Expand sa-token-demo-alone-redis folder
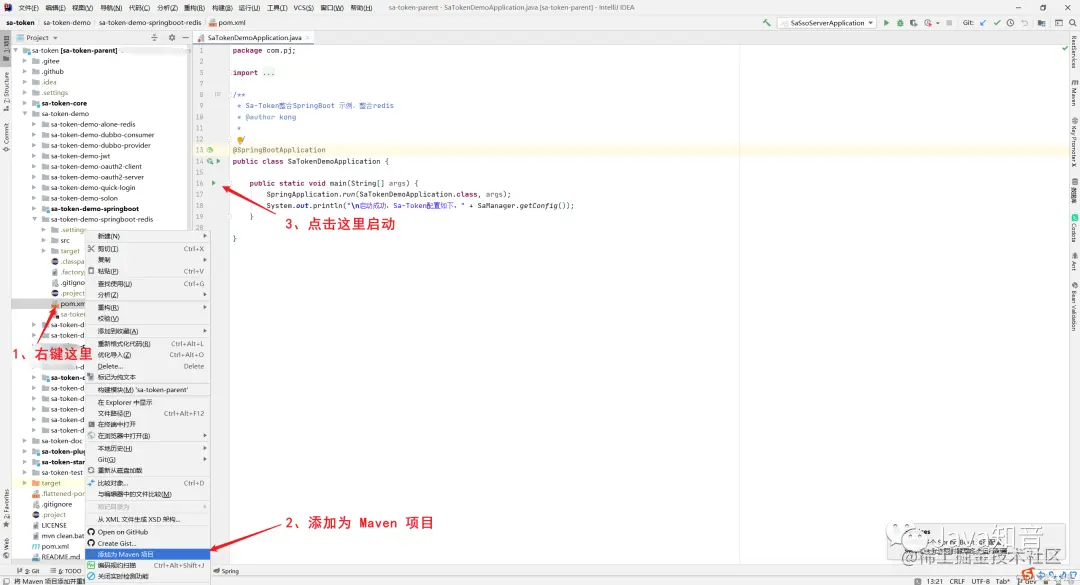This screenshot has width=1080, height=585. pos(34,124)
